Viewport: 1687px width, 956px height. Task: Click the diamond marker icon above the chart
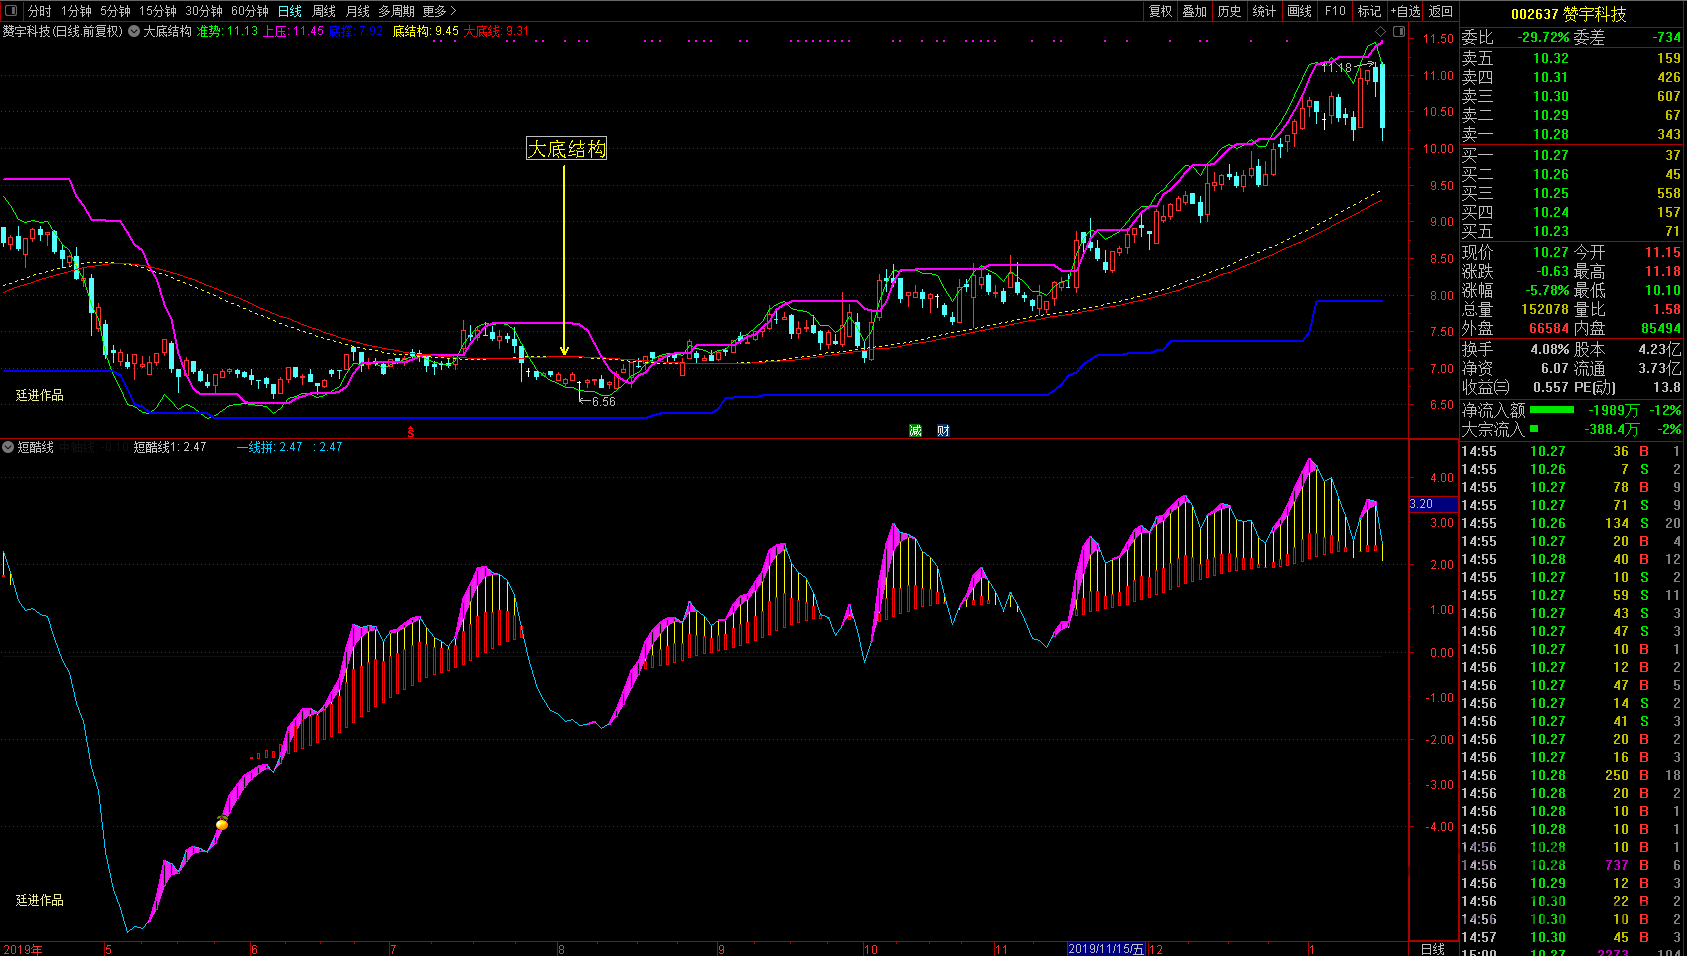pyautogui.click(x=1381, y=32)
